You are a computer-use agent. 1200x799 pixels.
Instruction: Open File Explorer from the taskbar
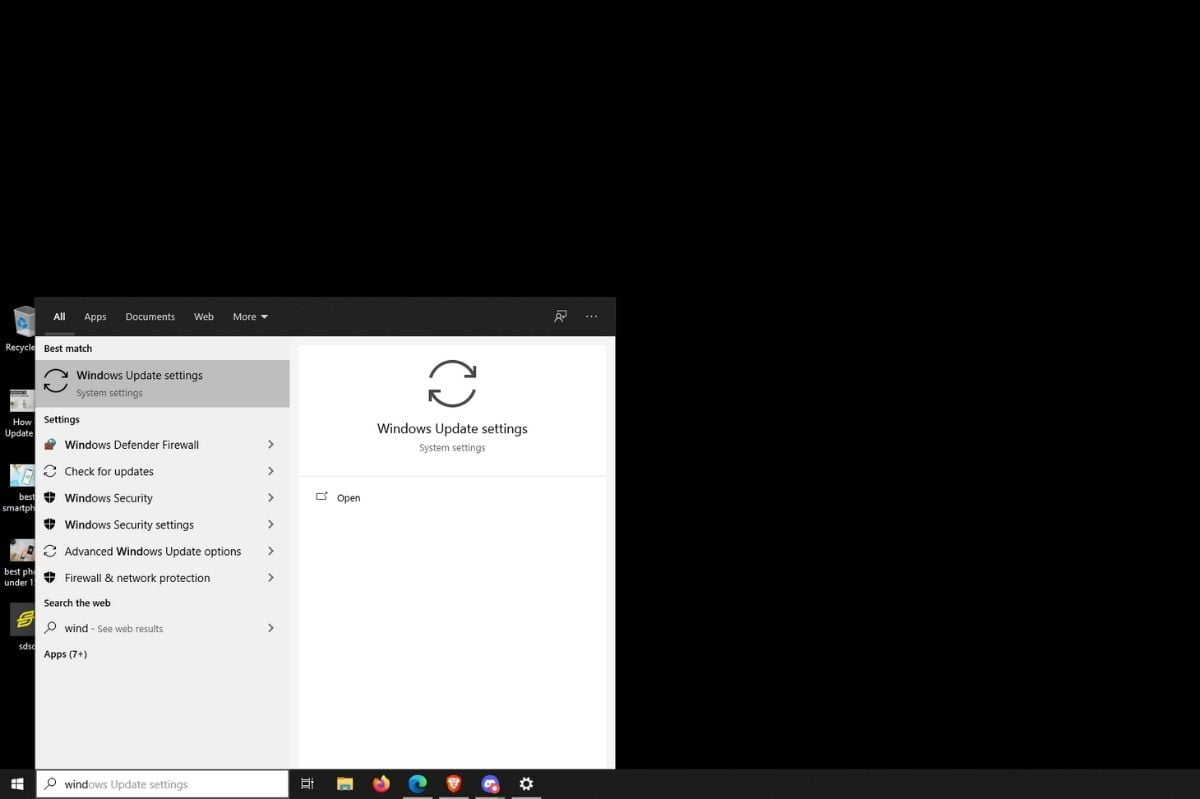(x=345, y=784)
